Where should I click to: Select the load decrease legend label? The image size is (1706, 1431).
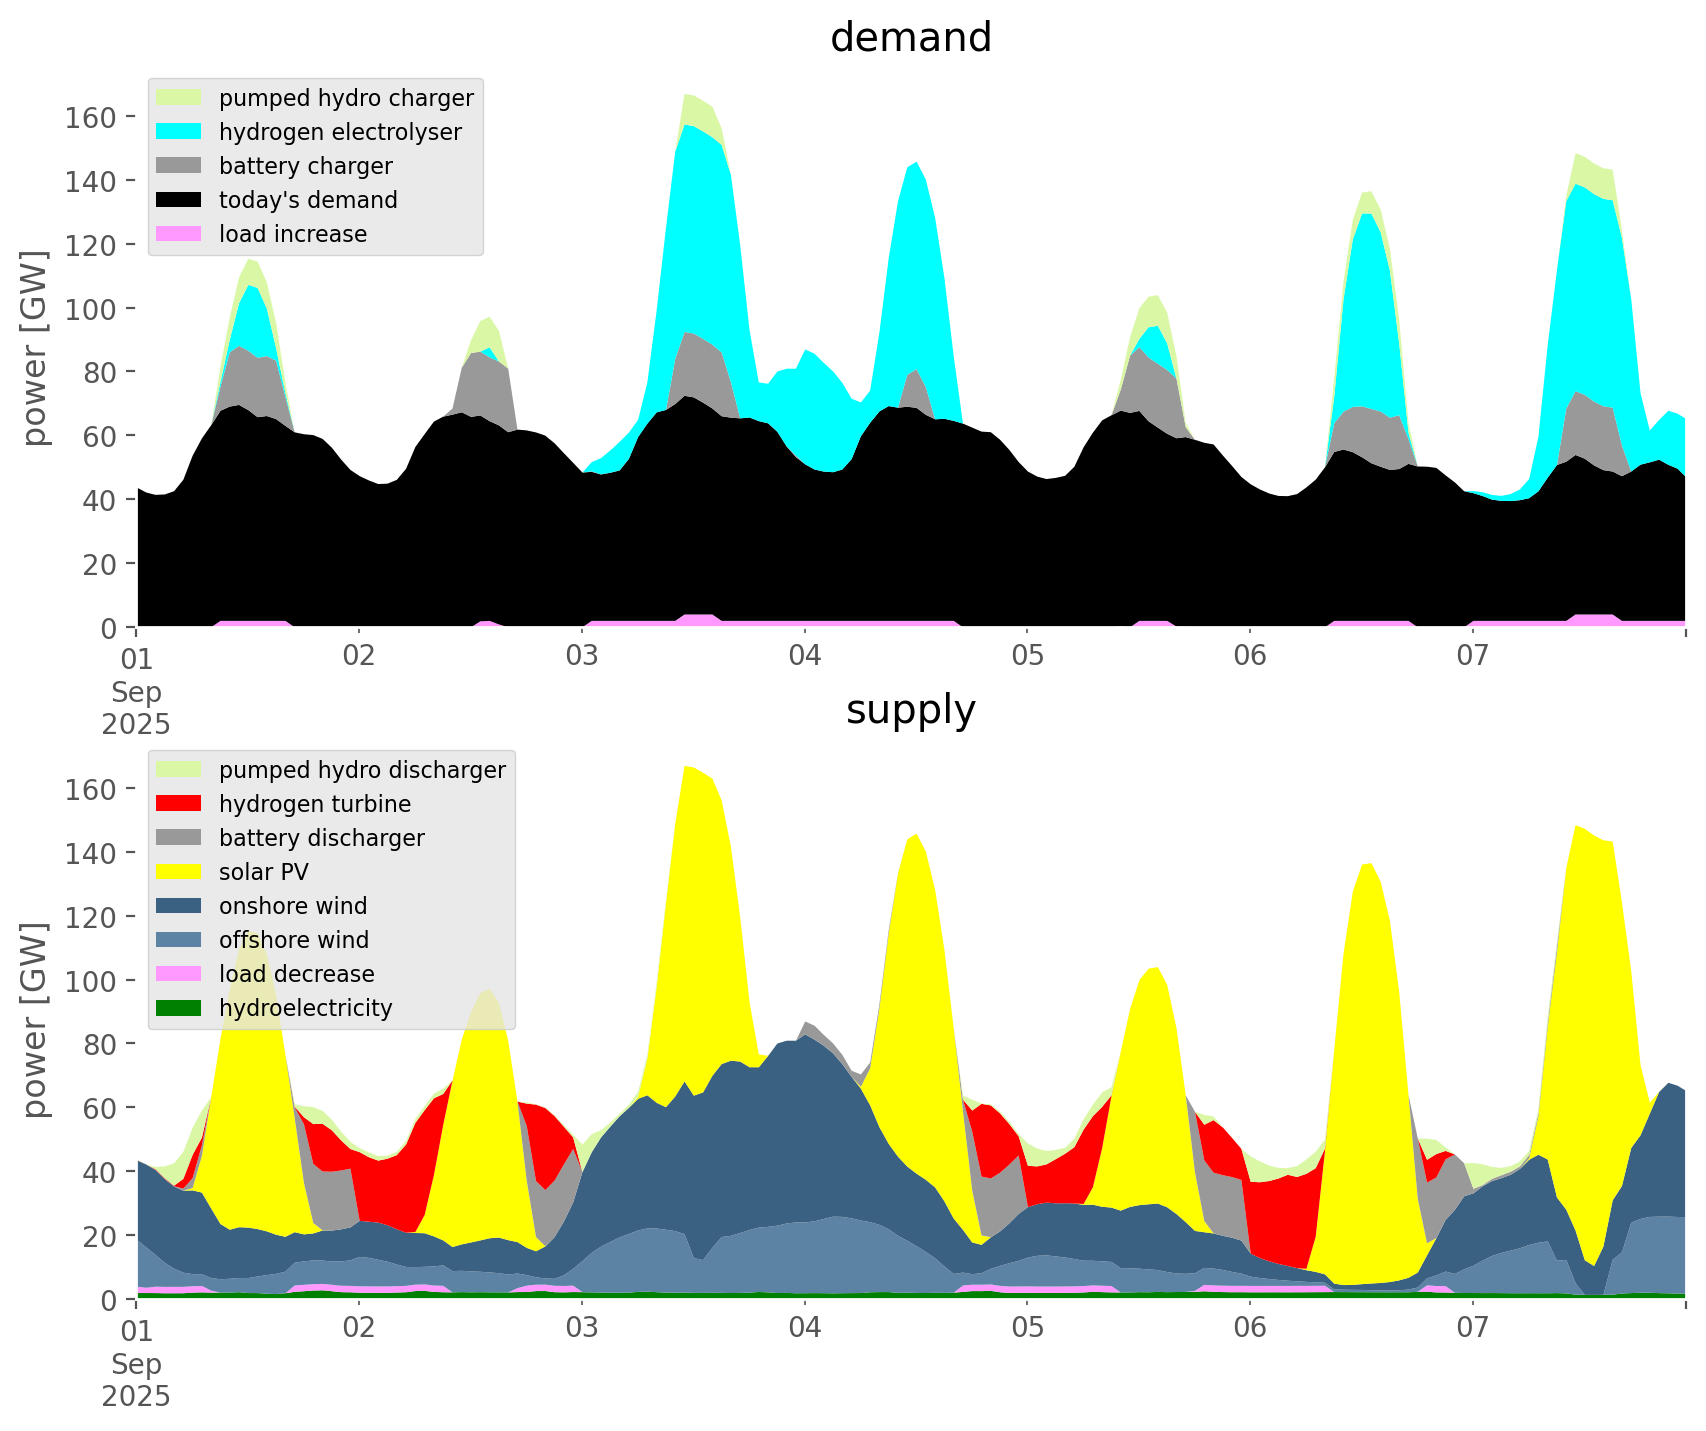point(296,974)
